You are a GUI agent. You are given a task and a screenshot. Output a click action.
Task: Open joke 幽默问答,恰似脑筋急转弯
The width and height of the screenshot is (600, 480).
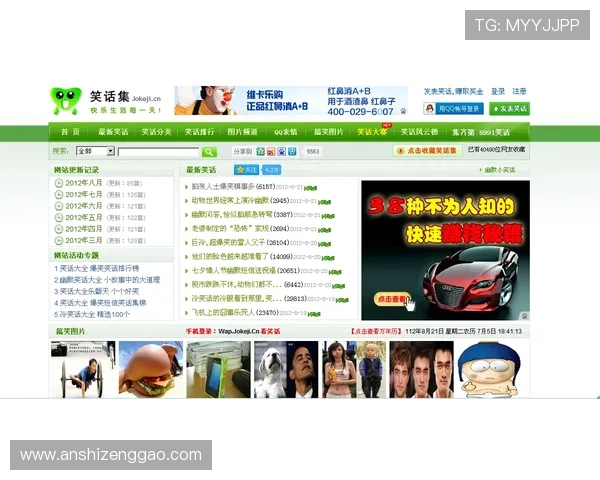(x=232, y=214)
